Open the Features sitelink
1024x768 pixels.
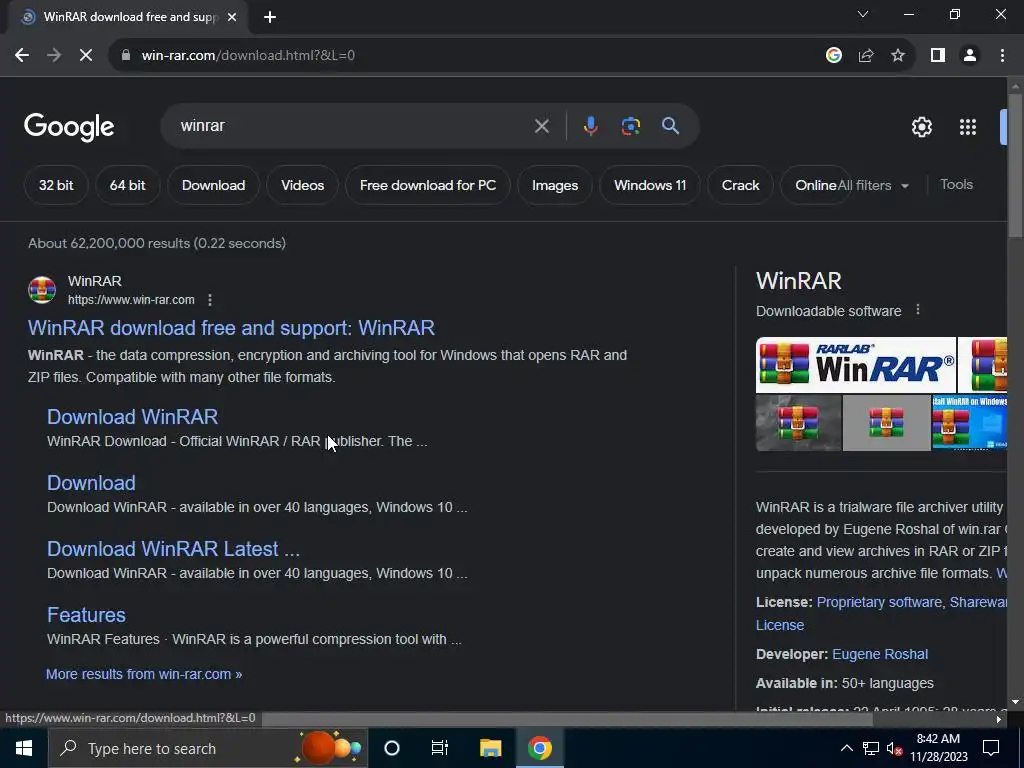[86, 615]
